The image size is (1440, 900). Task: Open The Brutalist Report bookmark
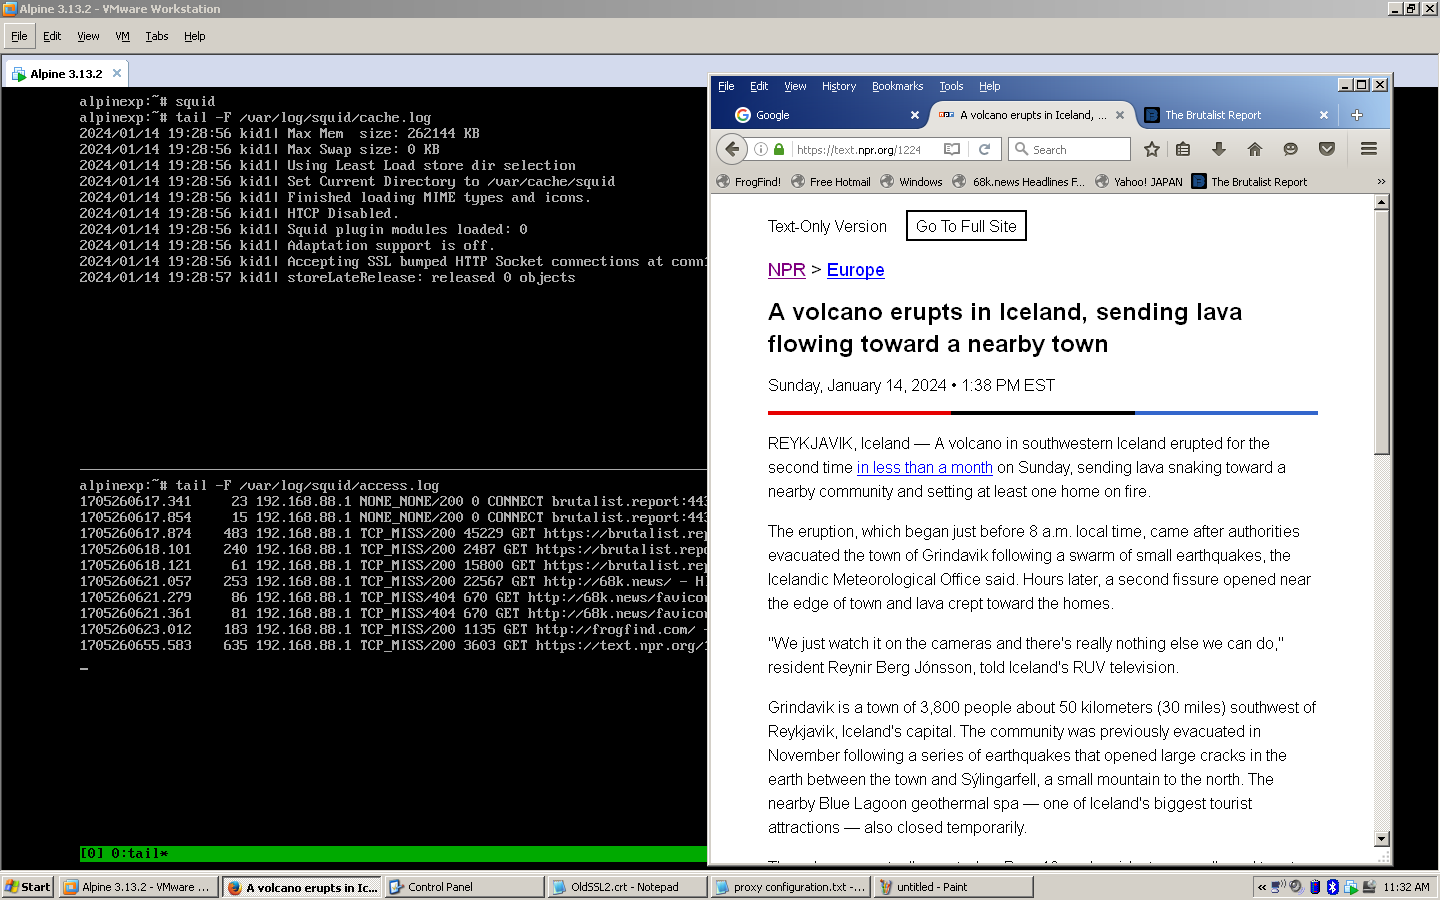tap(1250, 182)
